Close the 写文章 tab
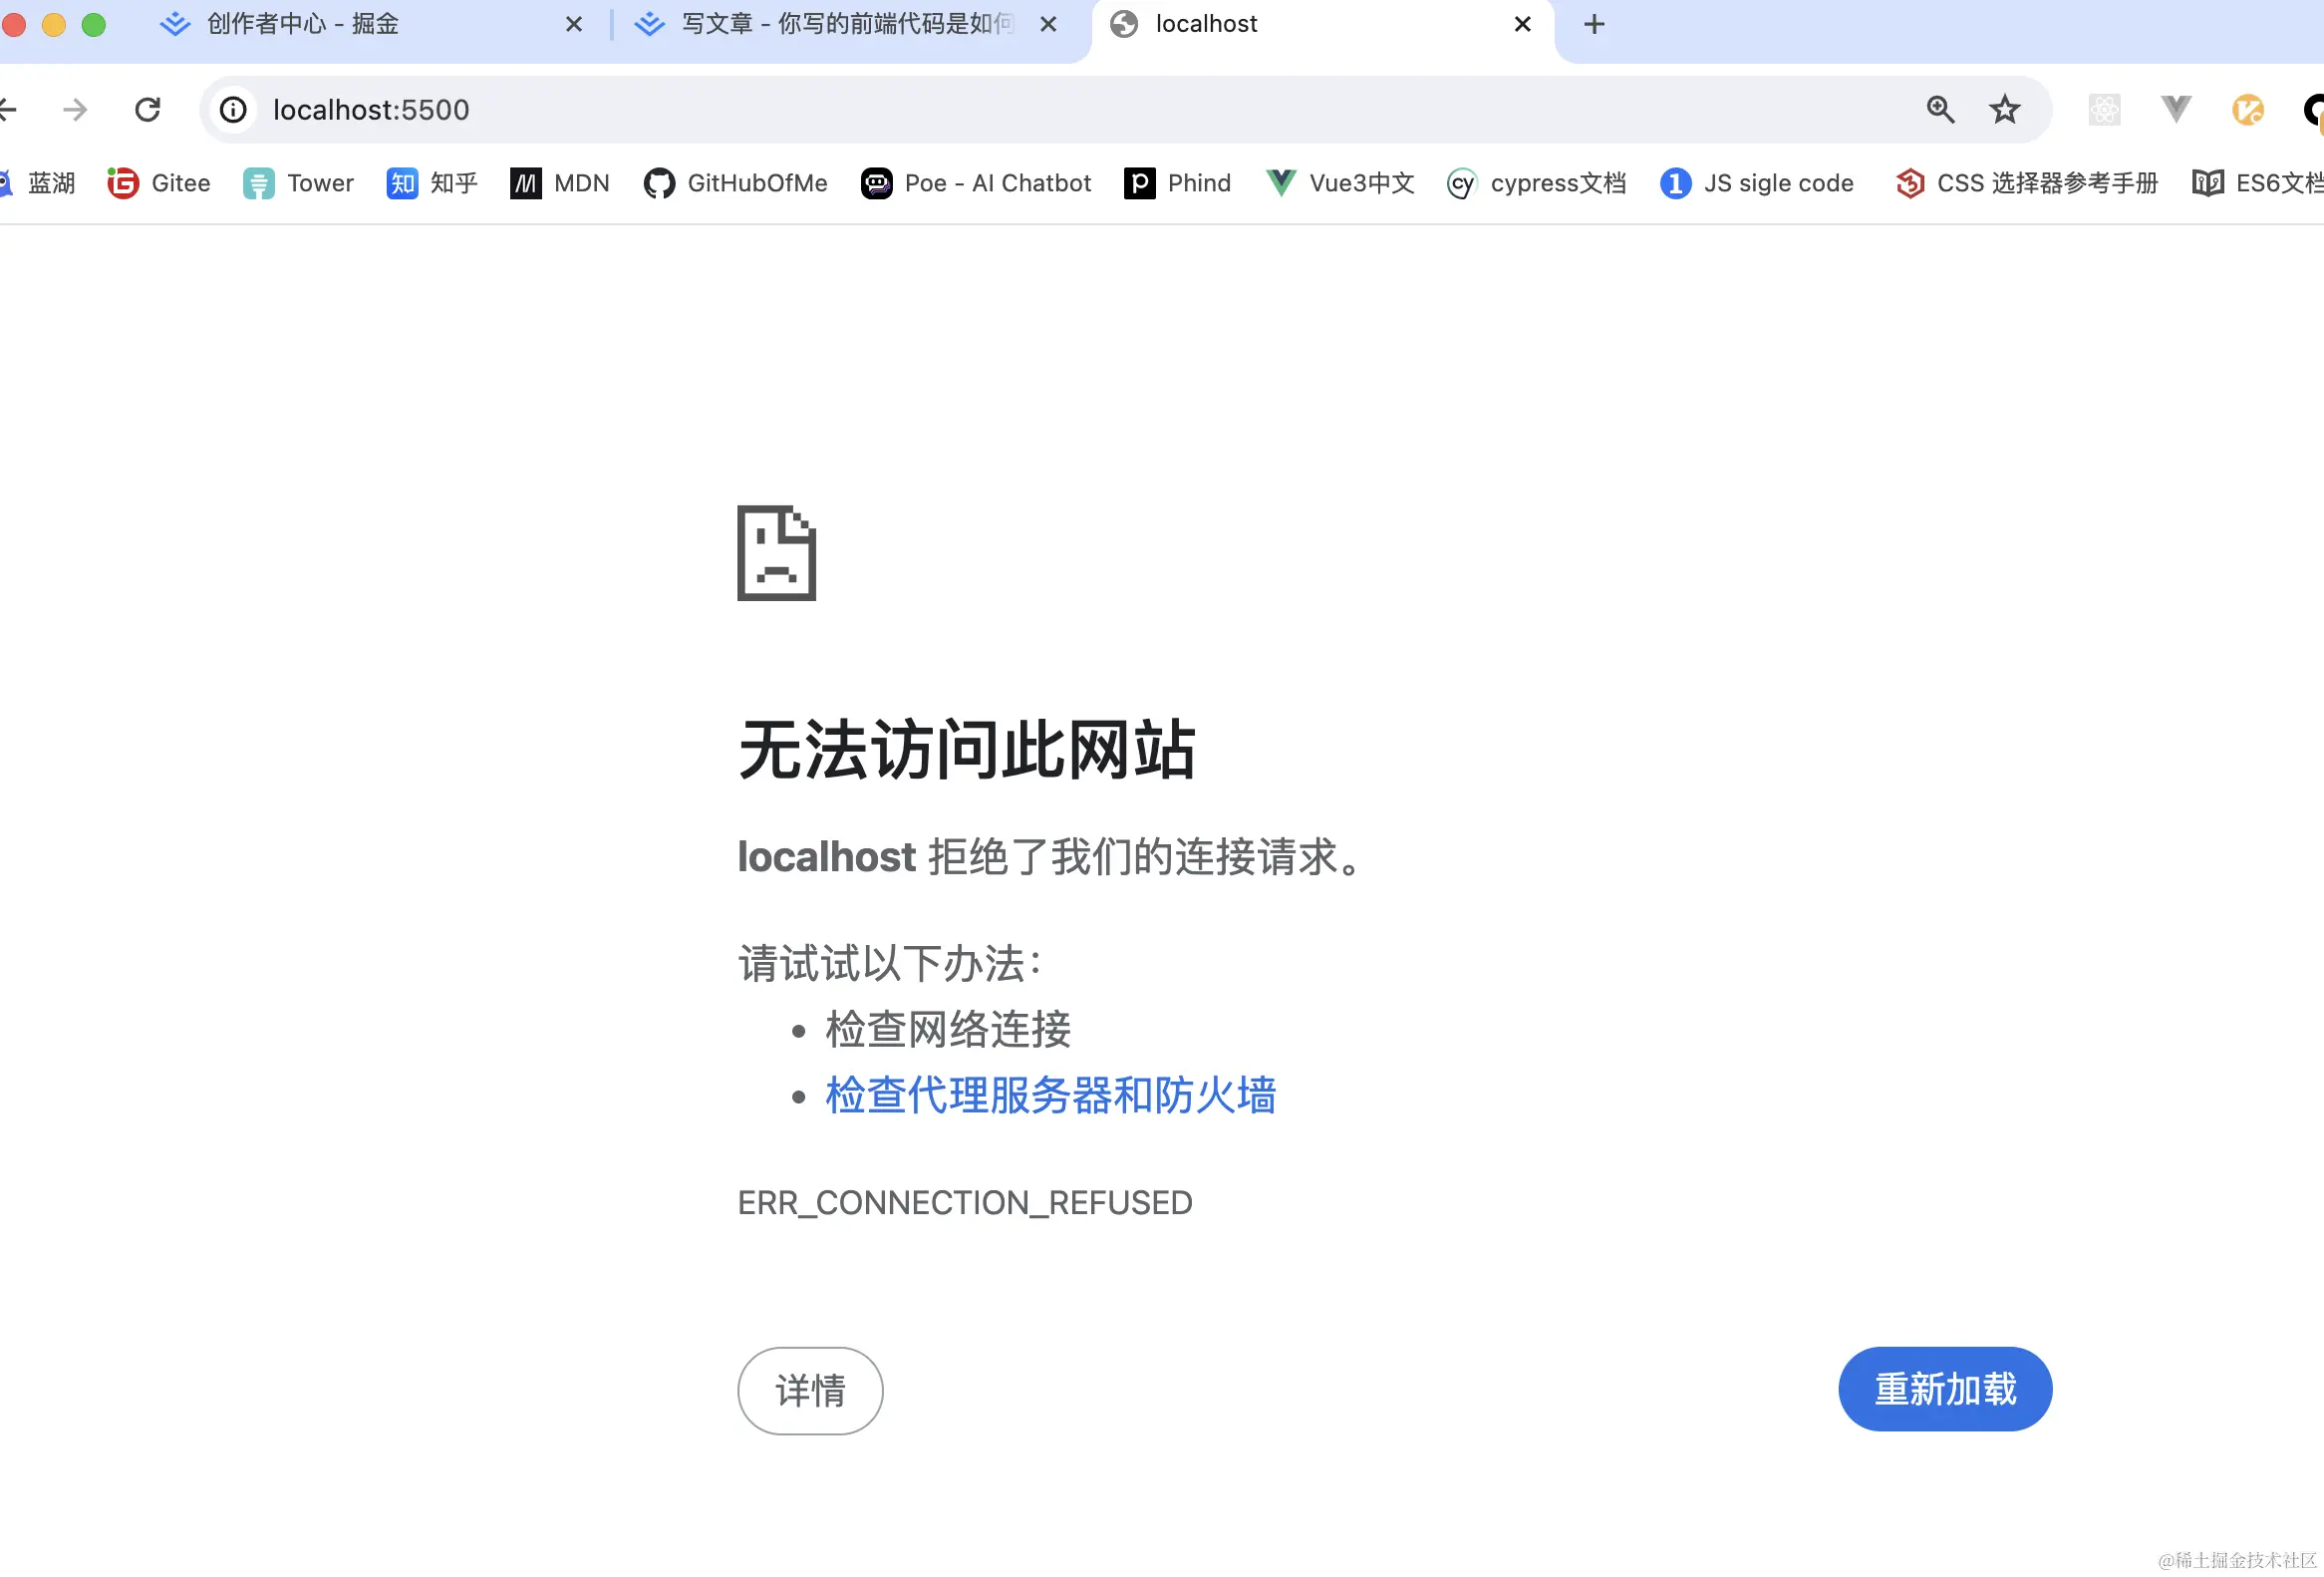This screenshot has height=1577, width=2324. [x=1048, y=24]
